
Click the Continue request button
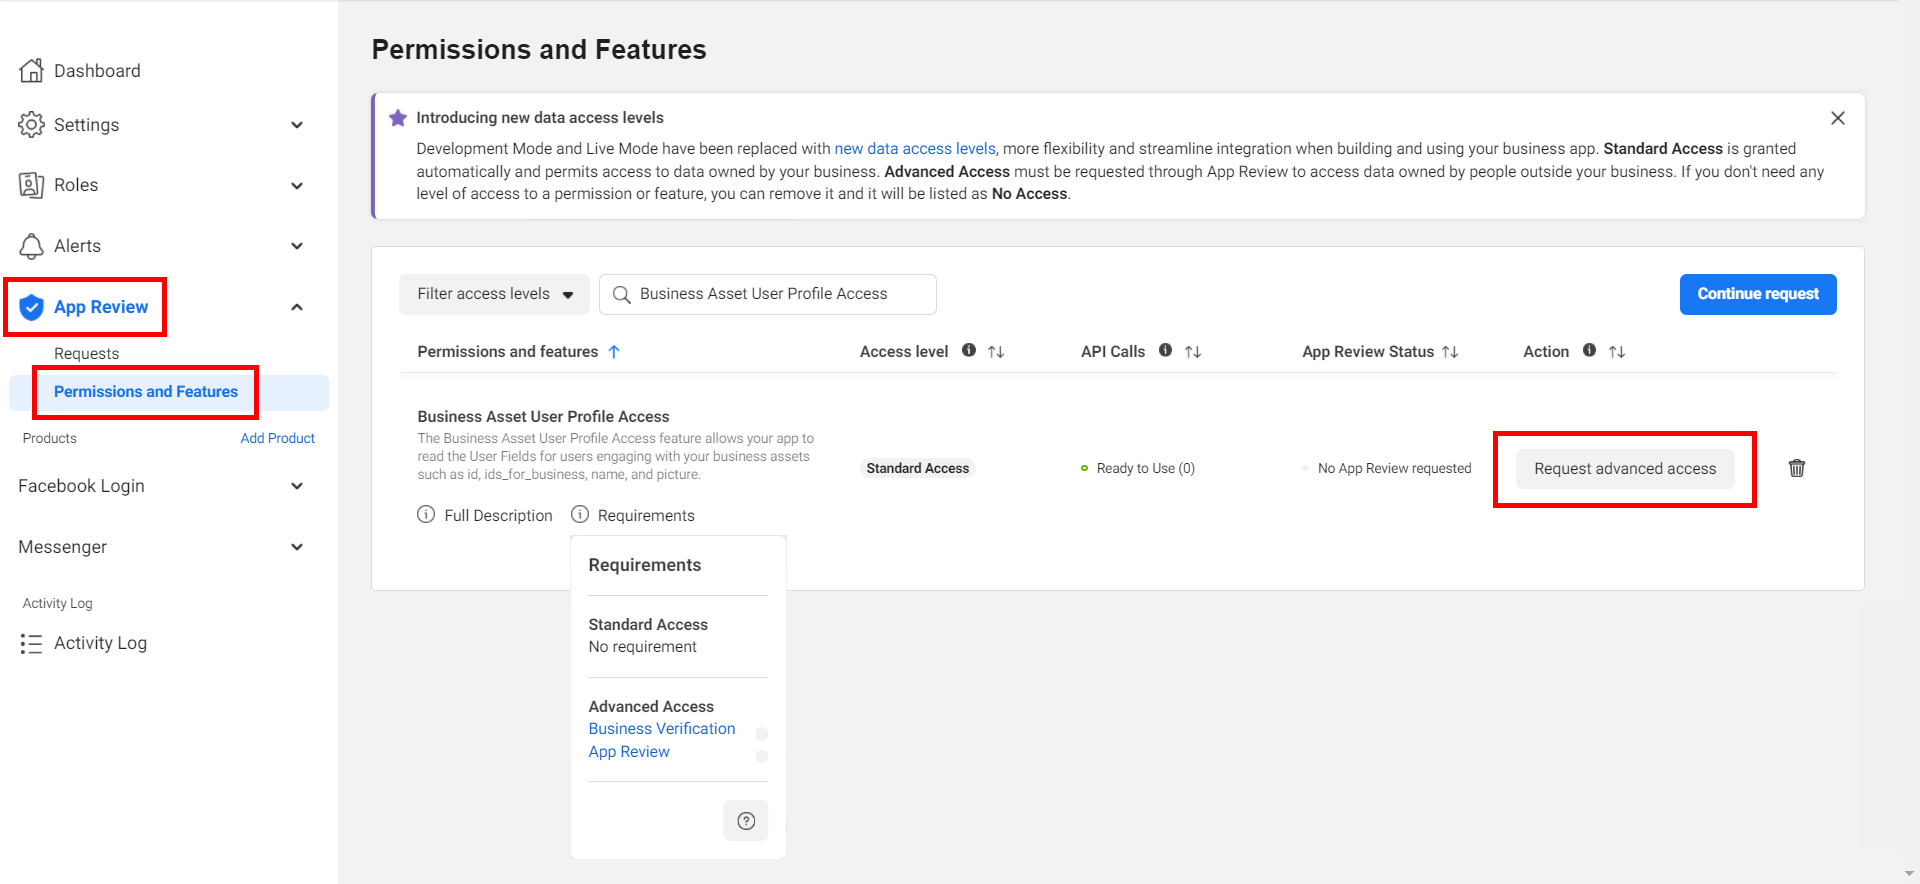tap(1757, 294)
